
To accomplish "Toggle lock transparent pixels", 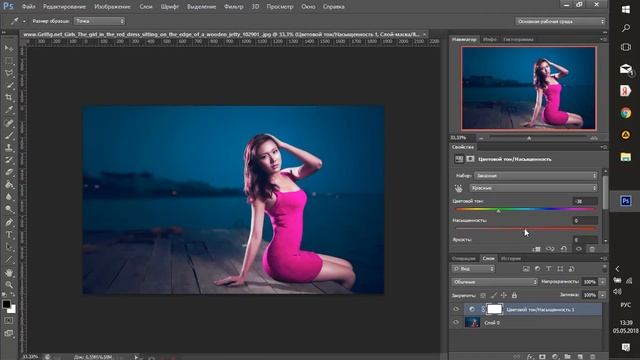I will coord(483,295).
